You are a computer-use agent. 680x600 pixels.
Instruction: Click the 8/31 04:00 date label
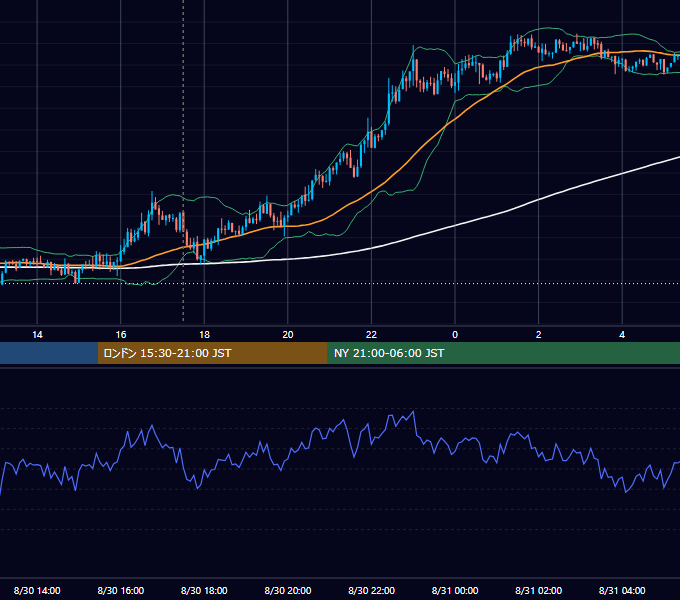(622, 590)
